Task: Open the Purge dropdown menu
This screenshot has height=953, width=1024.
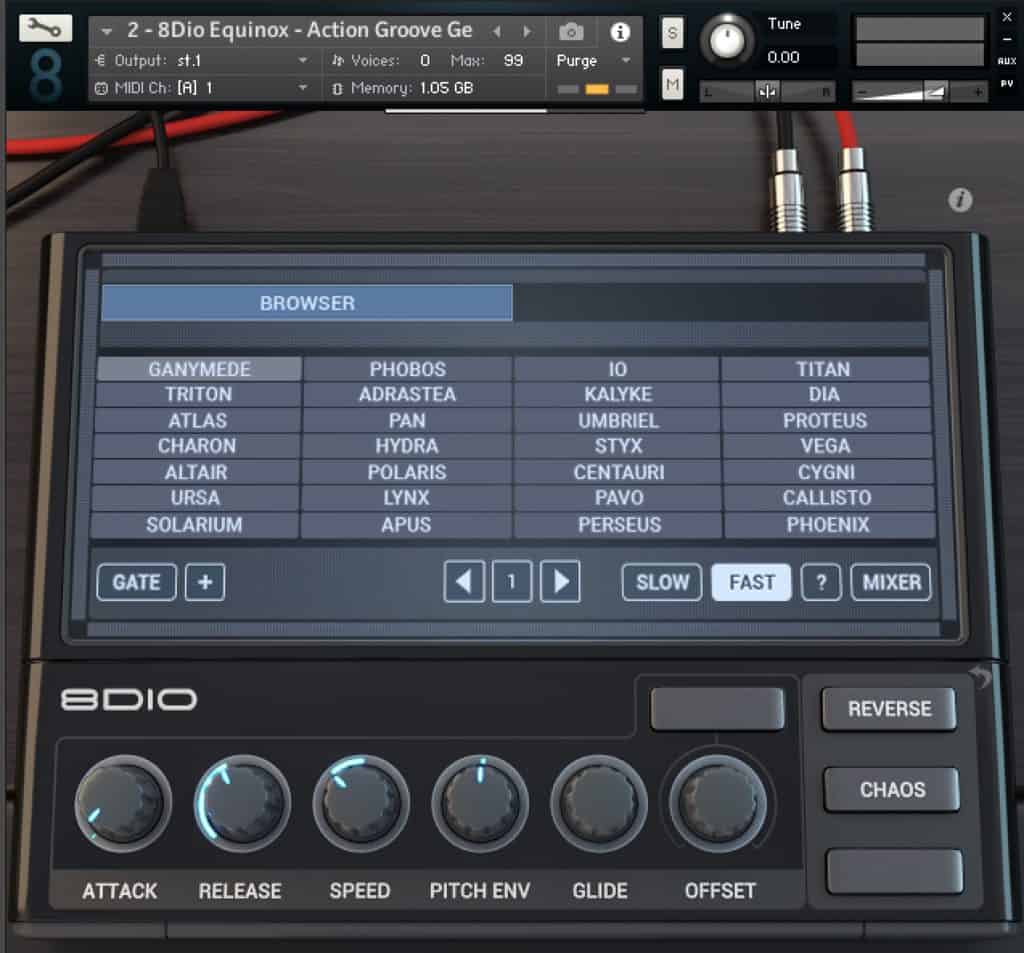Action: click(x=593, y=61)
